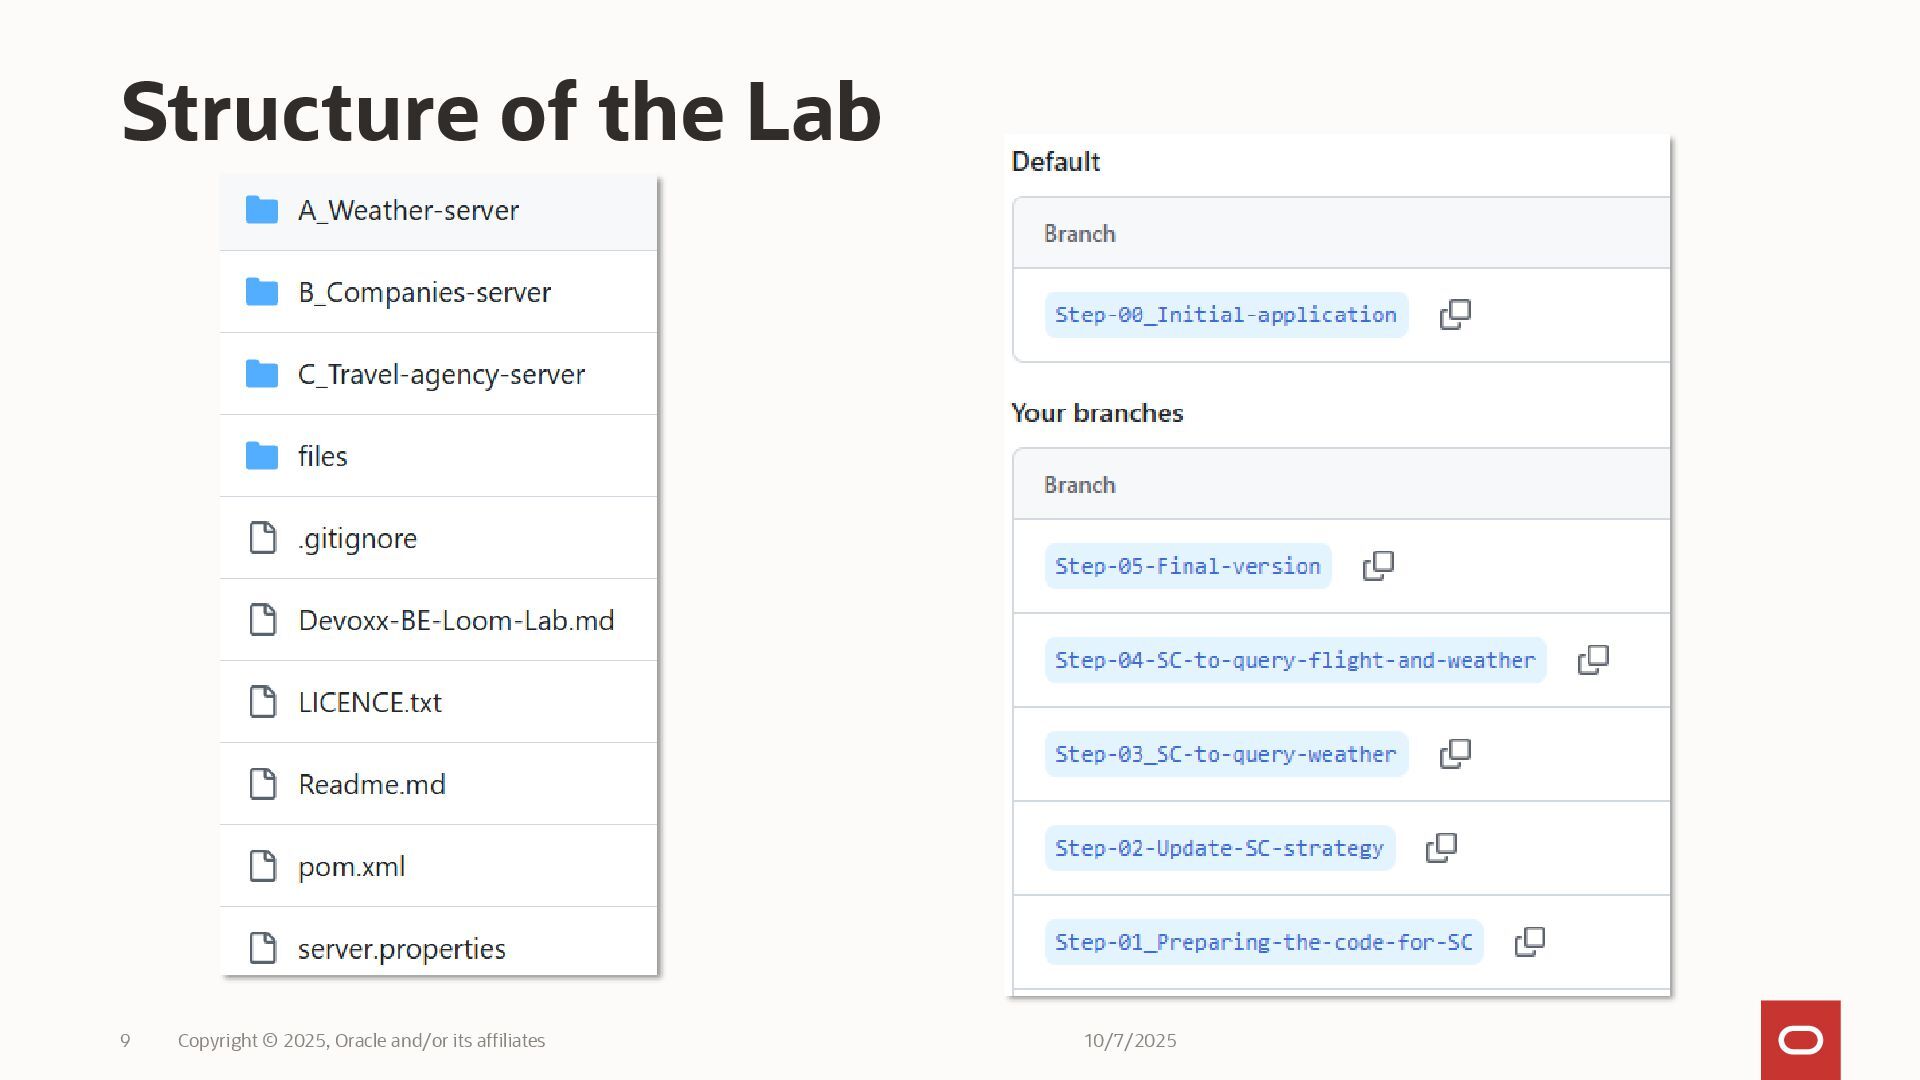
Task: Open the C_Travel-agency-server folder
Action: 441,374
